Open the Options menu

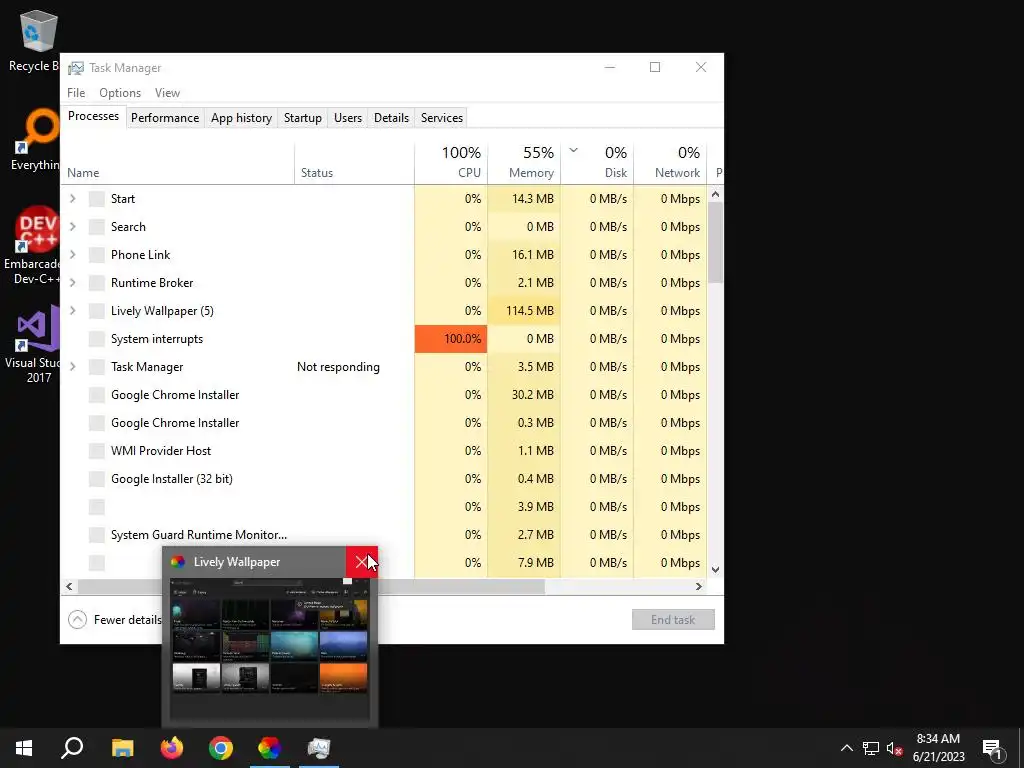[120, 93]
